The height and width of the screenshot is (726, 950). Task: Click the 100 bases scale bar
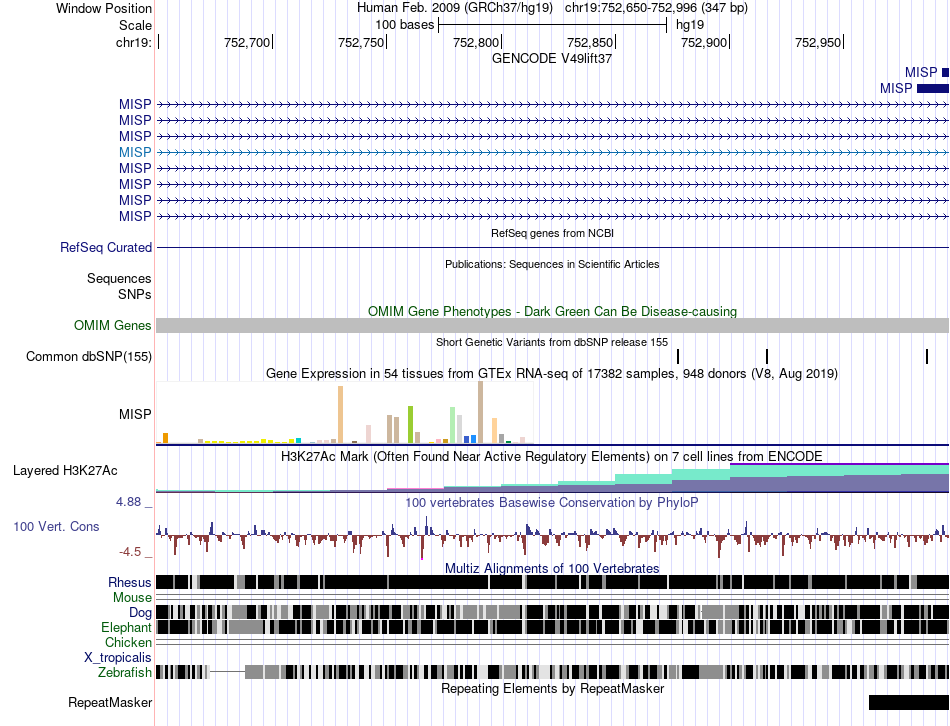(x=553, y=25)
